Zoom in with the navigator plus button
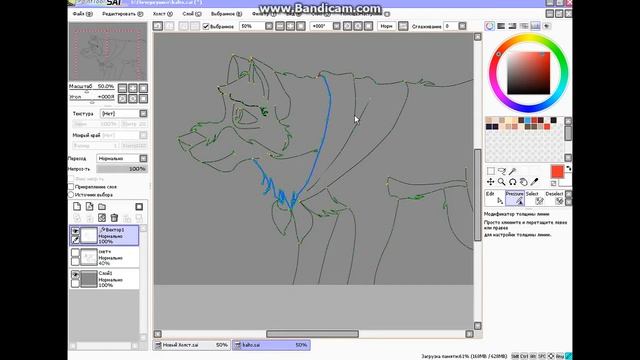This screenshot has height=360, width=640. 133,88
